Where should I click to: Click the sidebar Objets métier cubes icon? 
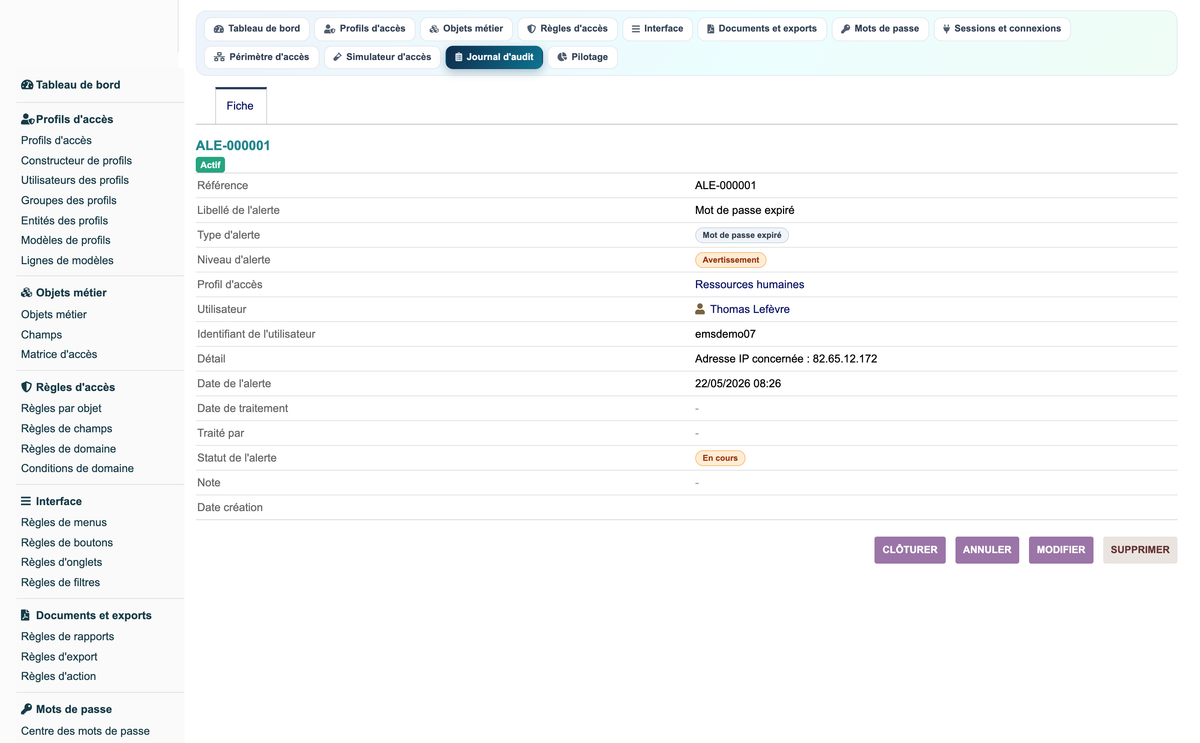pyautogui.click(x=27, y=293)
